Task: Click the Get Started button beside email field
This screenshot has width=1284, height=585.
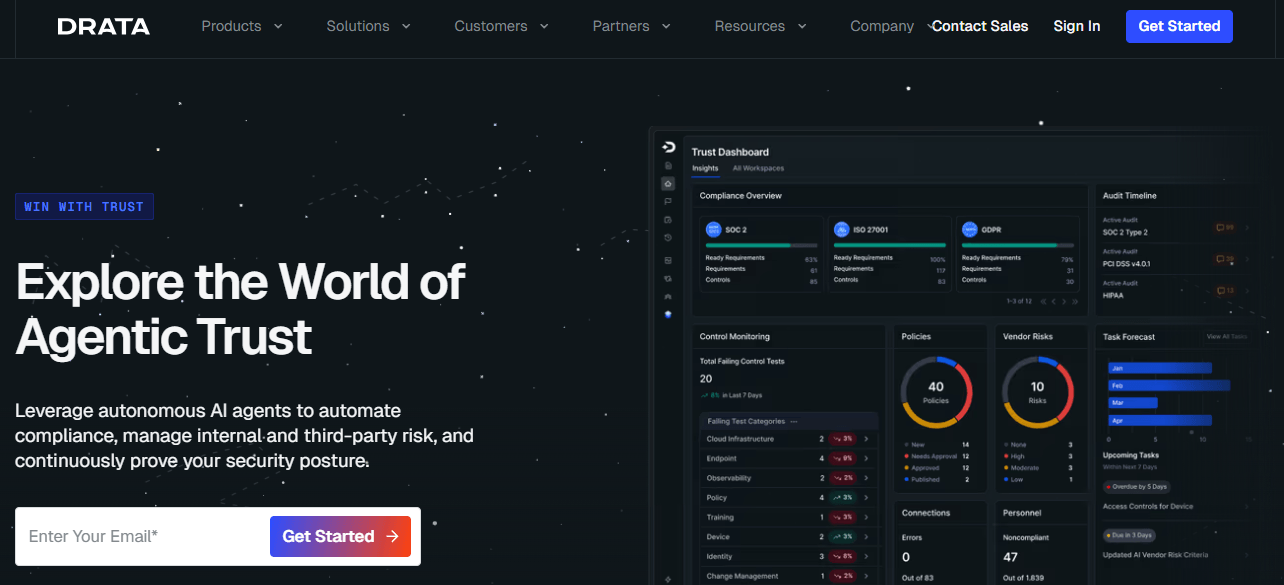Action: point(340,537)
